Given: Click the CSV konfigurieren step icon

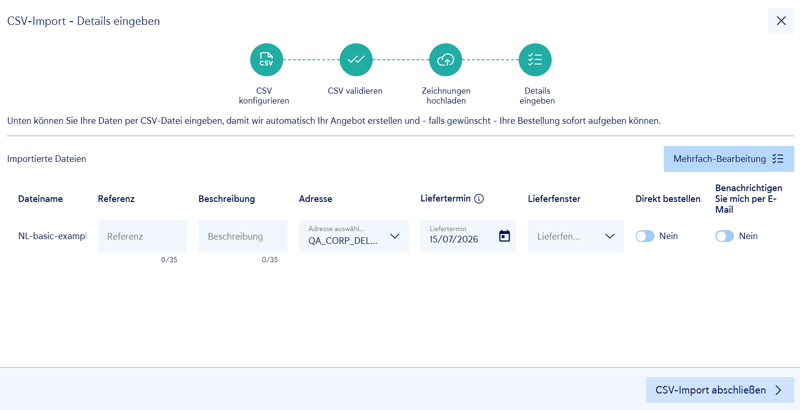Looking at the screenshot, I should [x=266, y=60].
